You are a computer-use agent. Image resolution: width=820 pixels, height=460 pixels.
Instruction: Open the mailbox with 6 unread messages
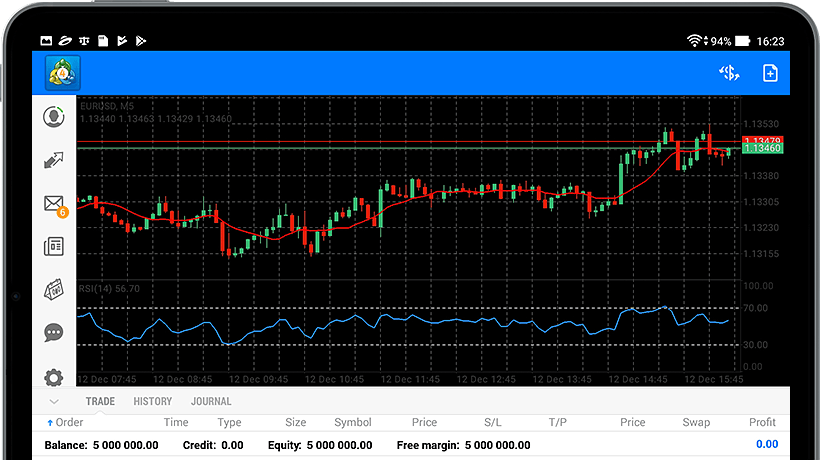pos(55,205)
